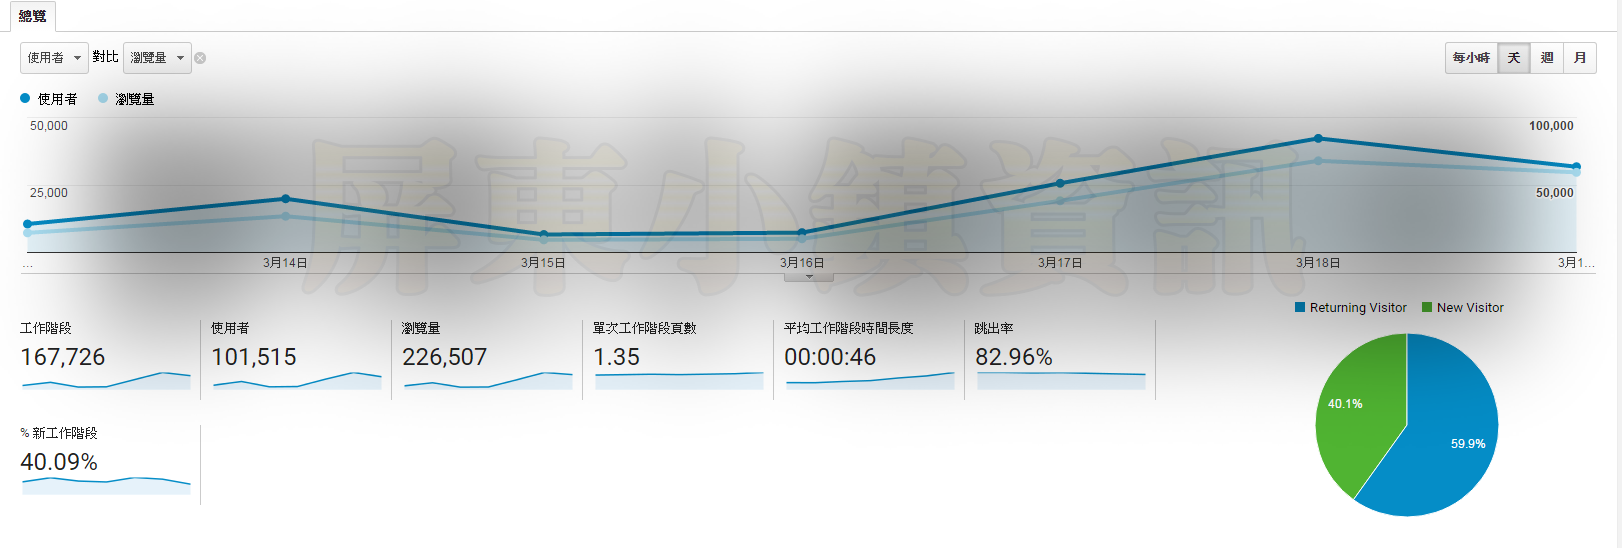Click the 工作階段 sparkline chart
The height and width of the screenshot is (548, 1622).
pos(106,381)
